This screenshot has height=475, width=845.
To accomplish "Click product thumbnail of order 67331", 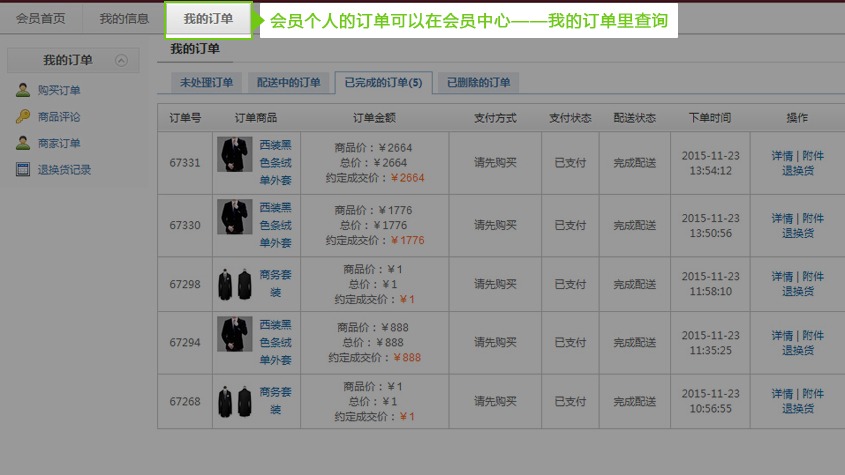I will [x=234, y=154].
